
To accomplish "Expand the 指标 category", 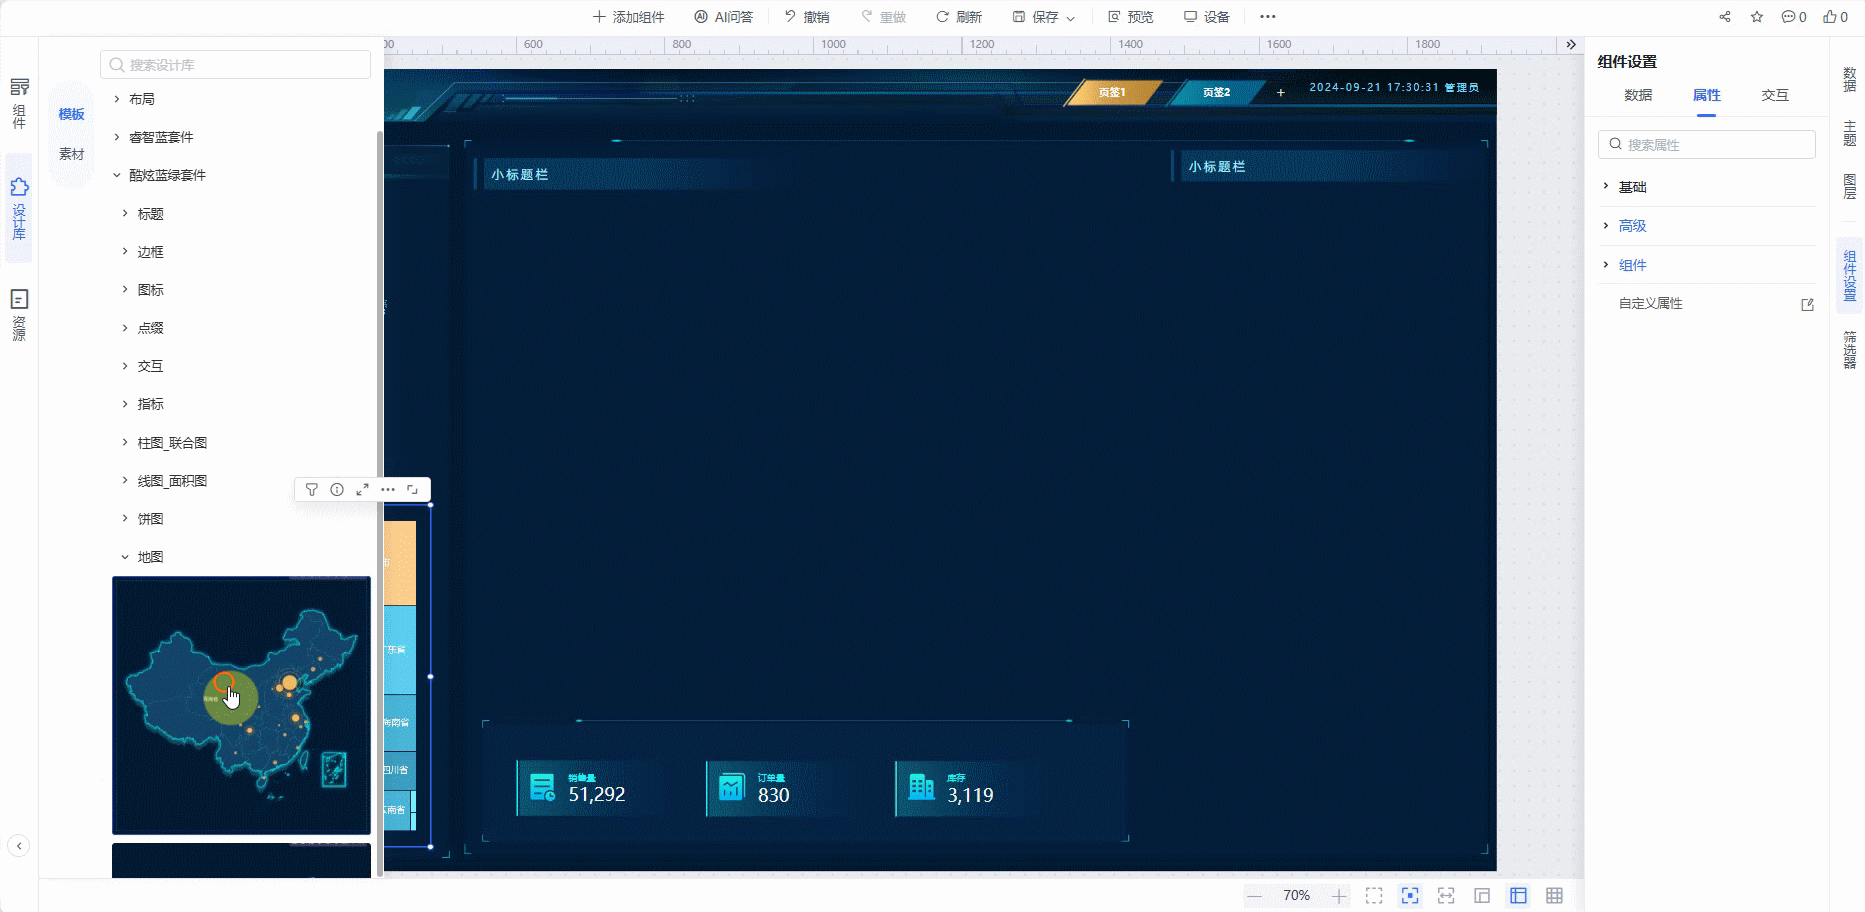I will click(x=125, y=404).
